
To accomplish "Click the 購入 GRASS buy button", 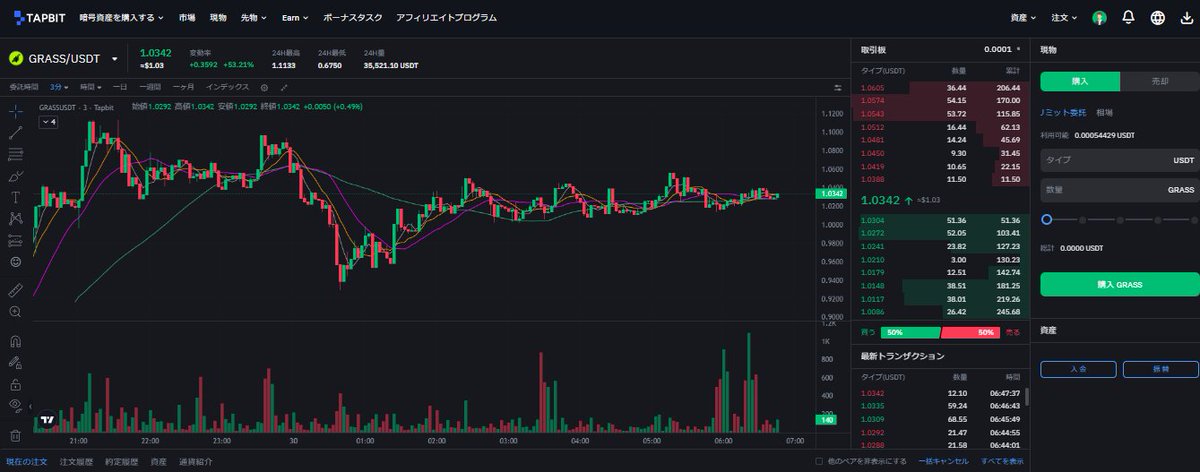I will (1119, 285).
